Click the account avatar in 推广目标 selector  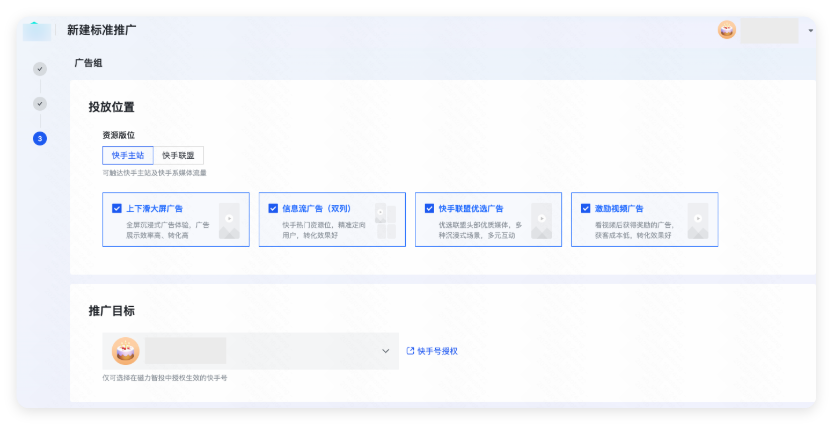(x=125, y=351)
